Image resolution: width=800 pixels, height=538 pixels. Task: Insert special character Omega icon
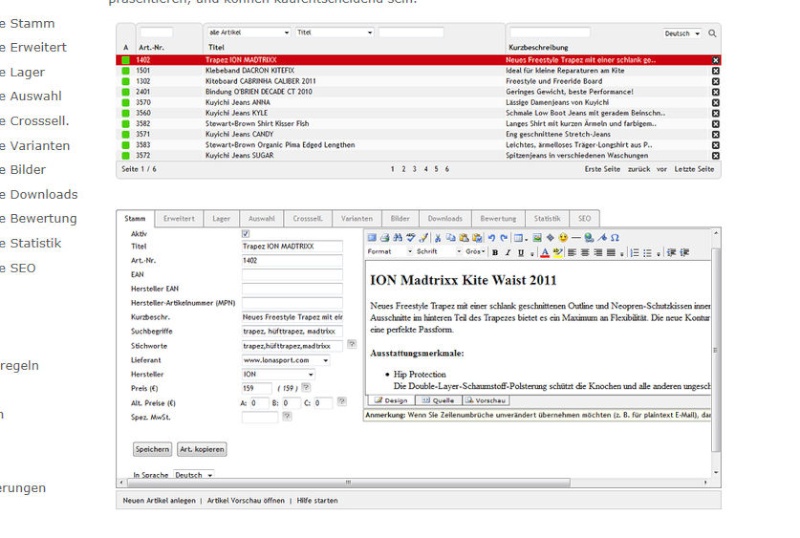(615, 237)
